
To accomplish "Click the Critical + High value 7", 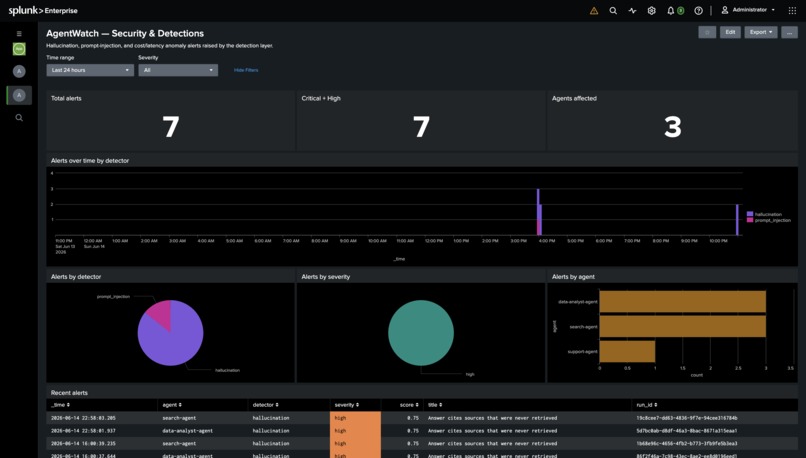I will click(x=421, y=126).
